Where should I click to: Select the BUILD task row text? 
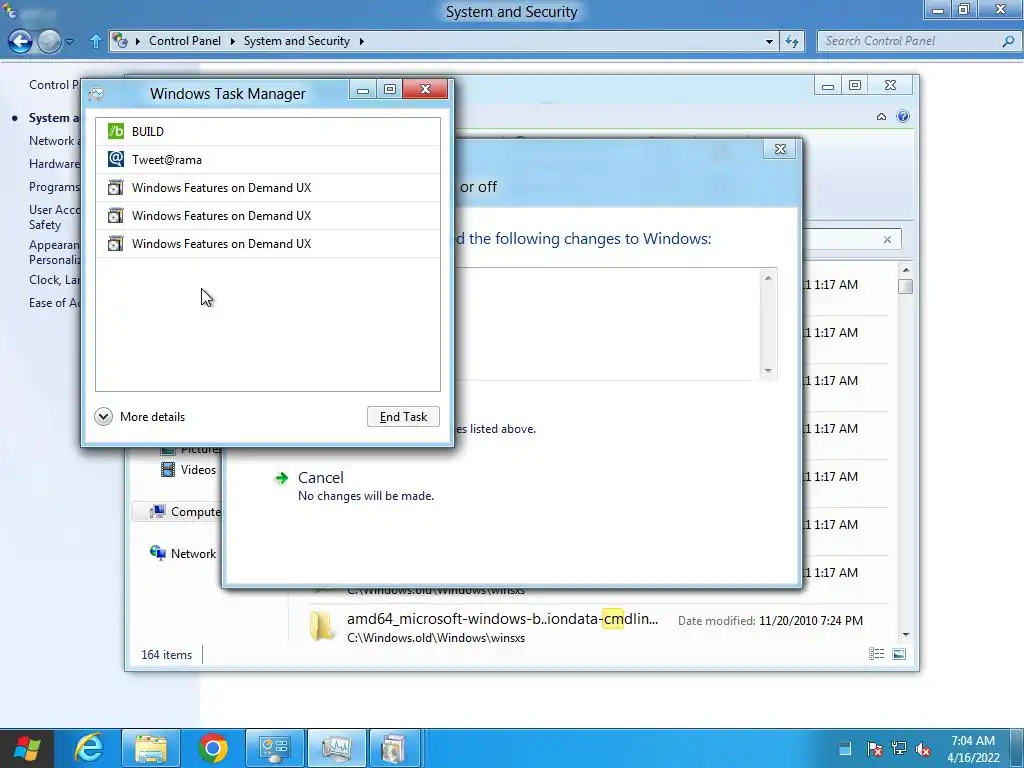pos(148,131)
